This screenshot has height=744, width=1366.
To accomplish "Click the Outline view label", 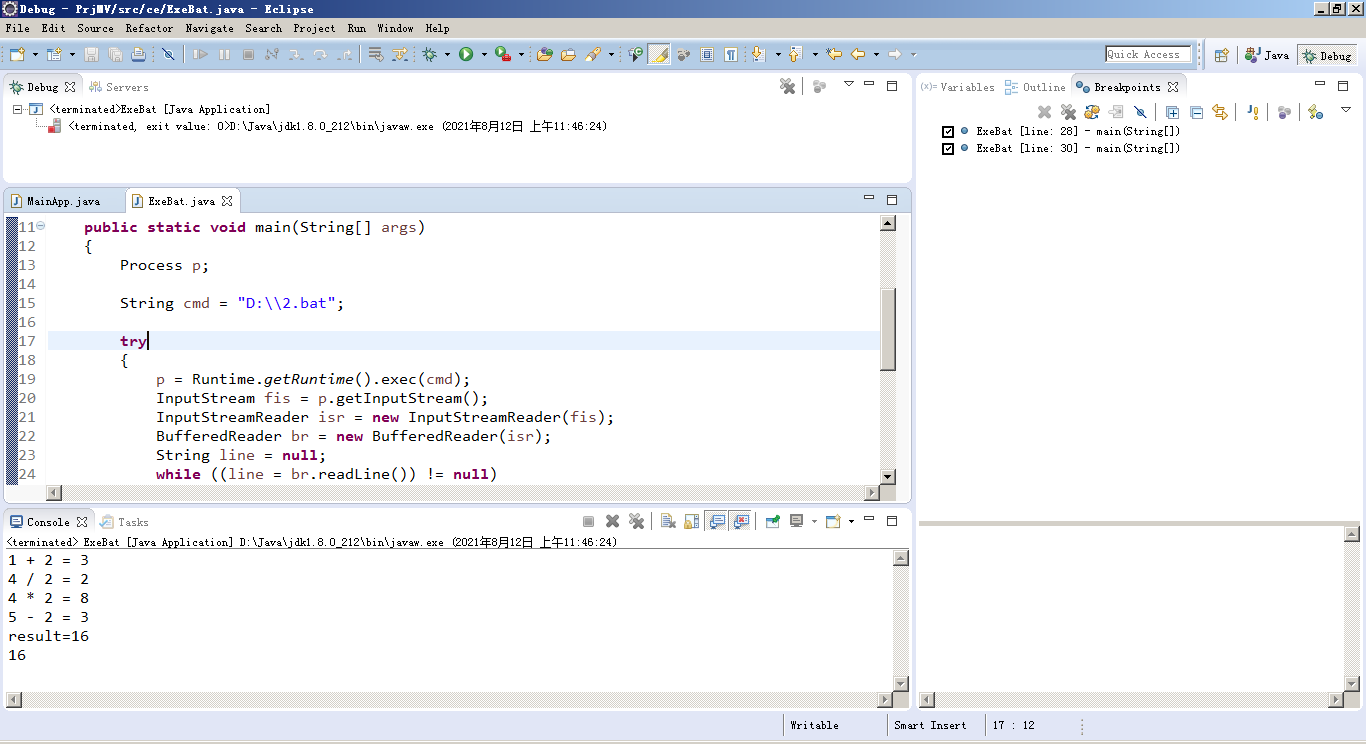I will click(x=1043, y=86).
